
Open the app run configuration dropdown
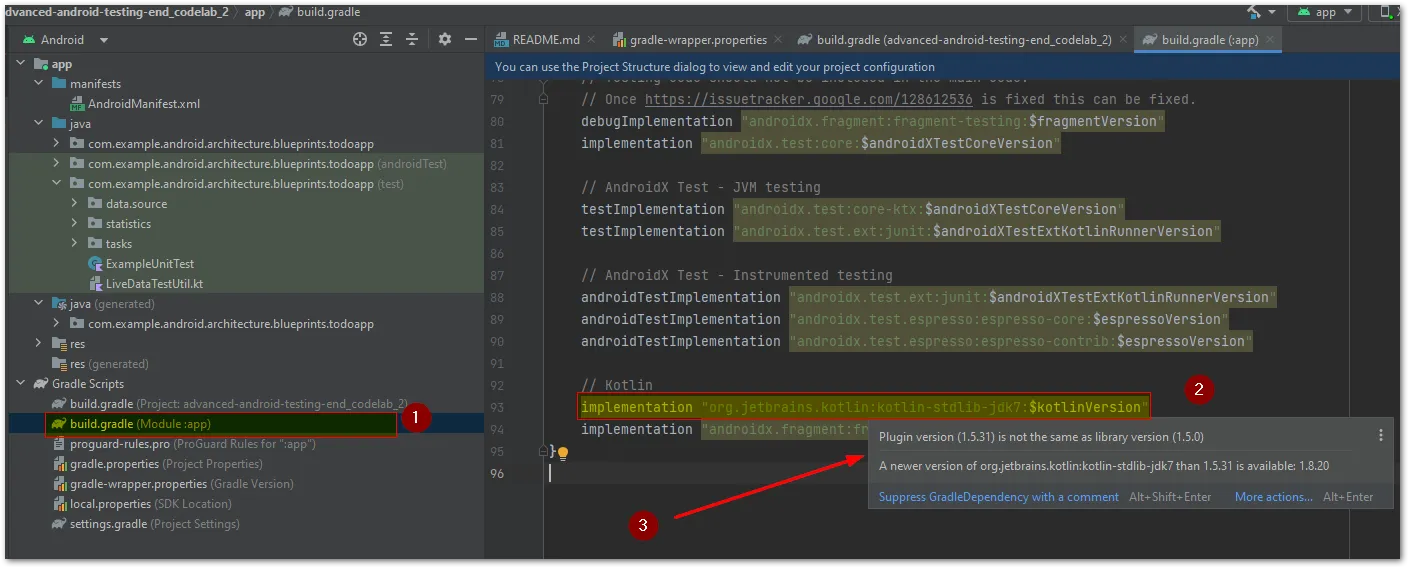tap(1325, 12)
